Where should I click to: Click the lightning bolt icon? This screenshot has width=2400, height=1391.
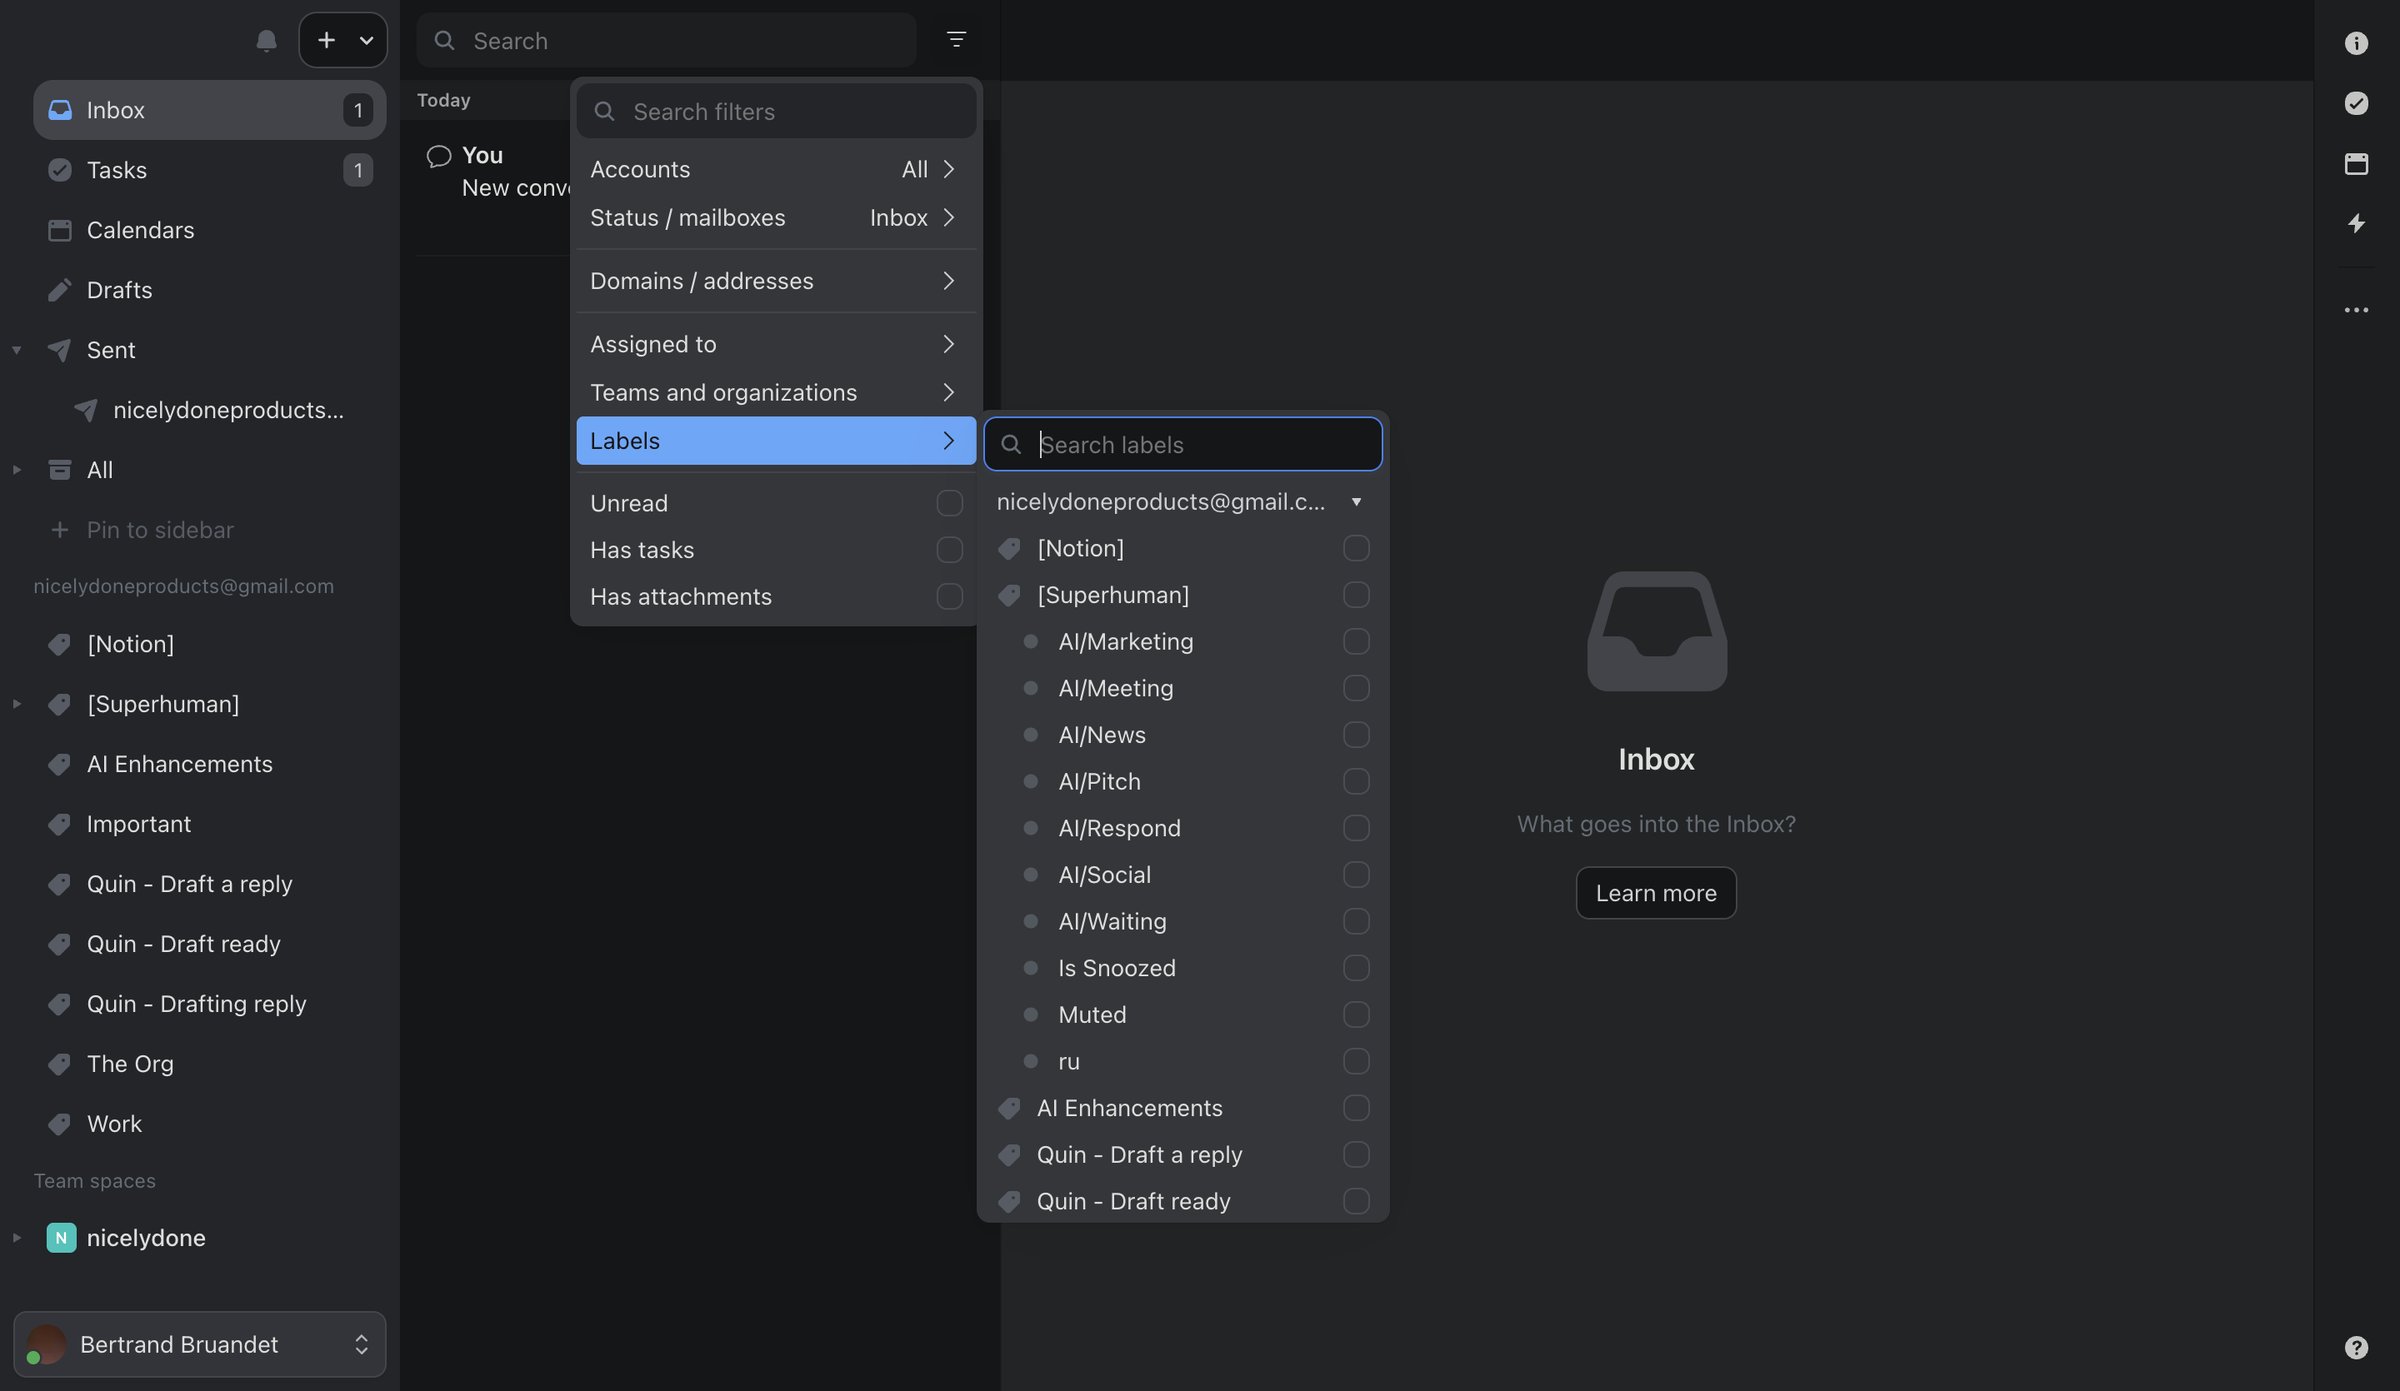[x=2356, y=223]
